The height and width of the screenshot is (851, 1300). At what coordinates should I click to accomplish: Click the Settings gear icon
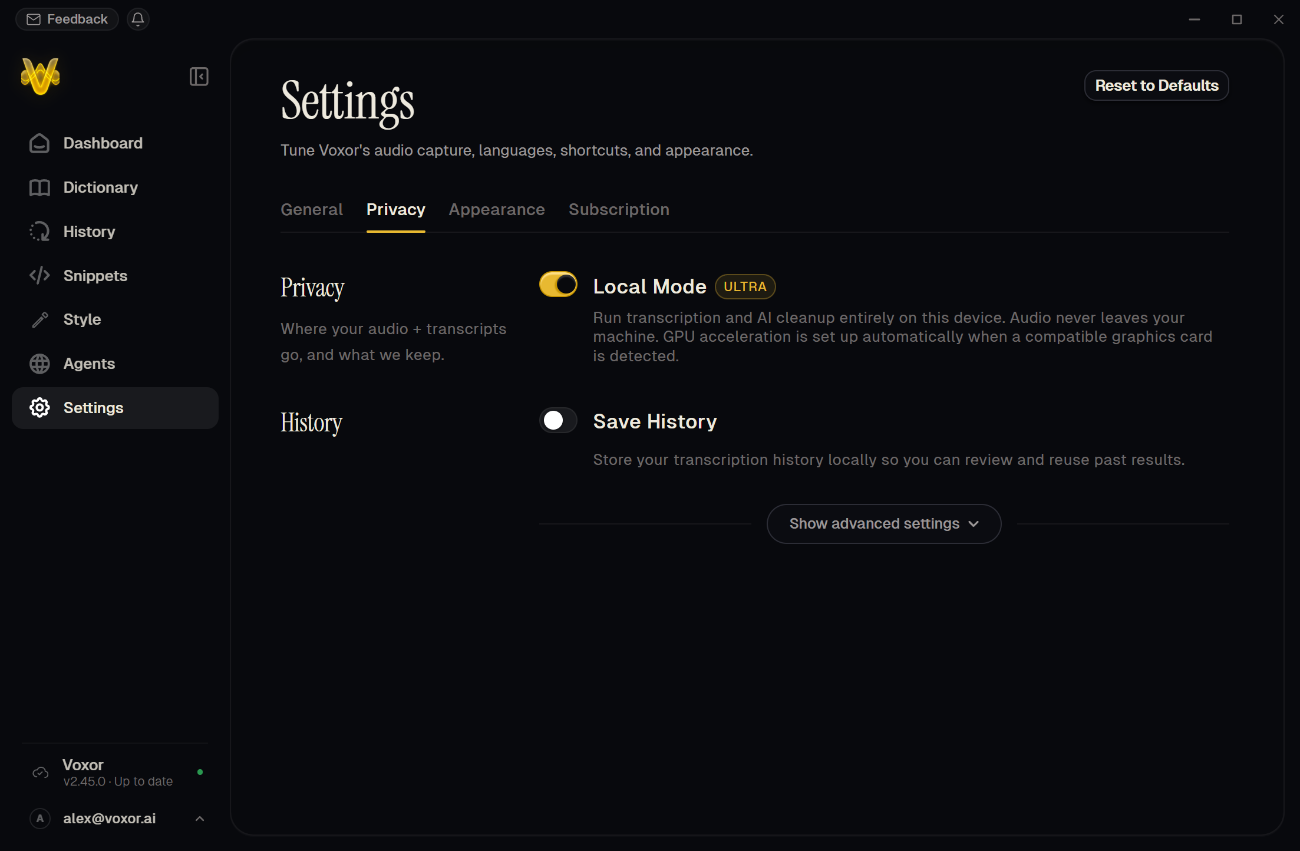[x=39, y=407]
